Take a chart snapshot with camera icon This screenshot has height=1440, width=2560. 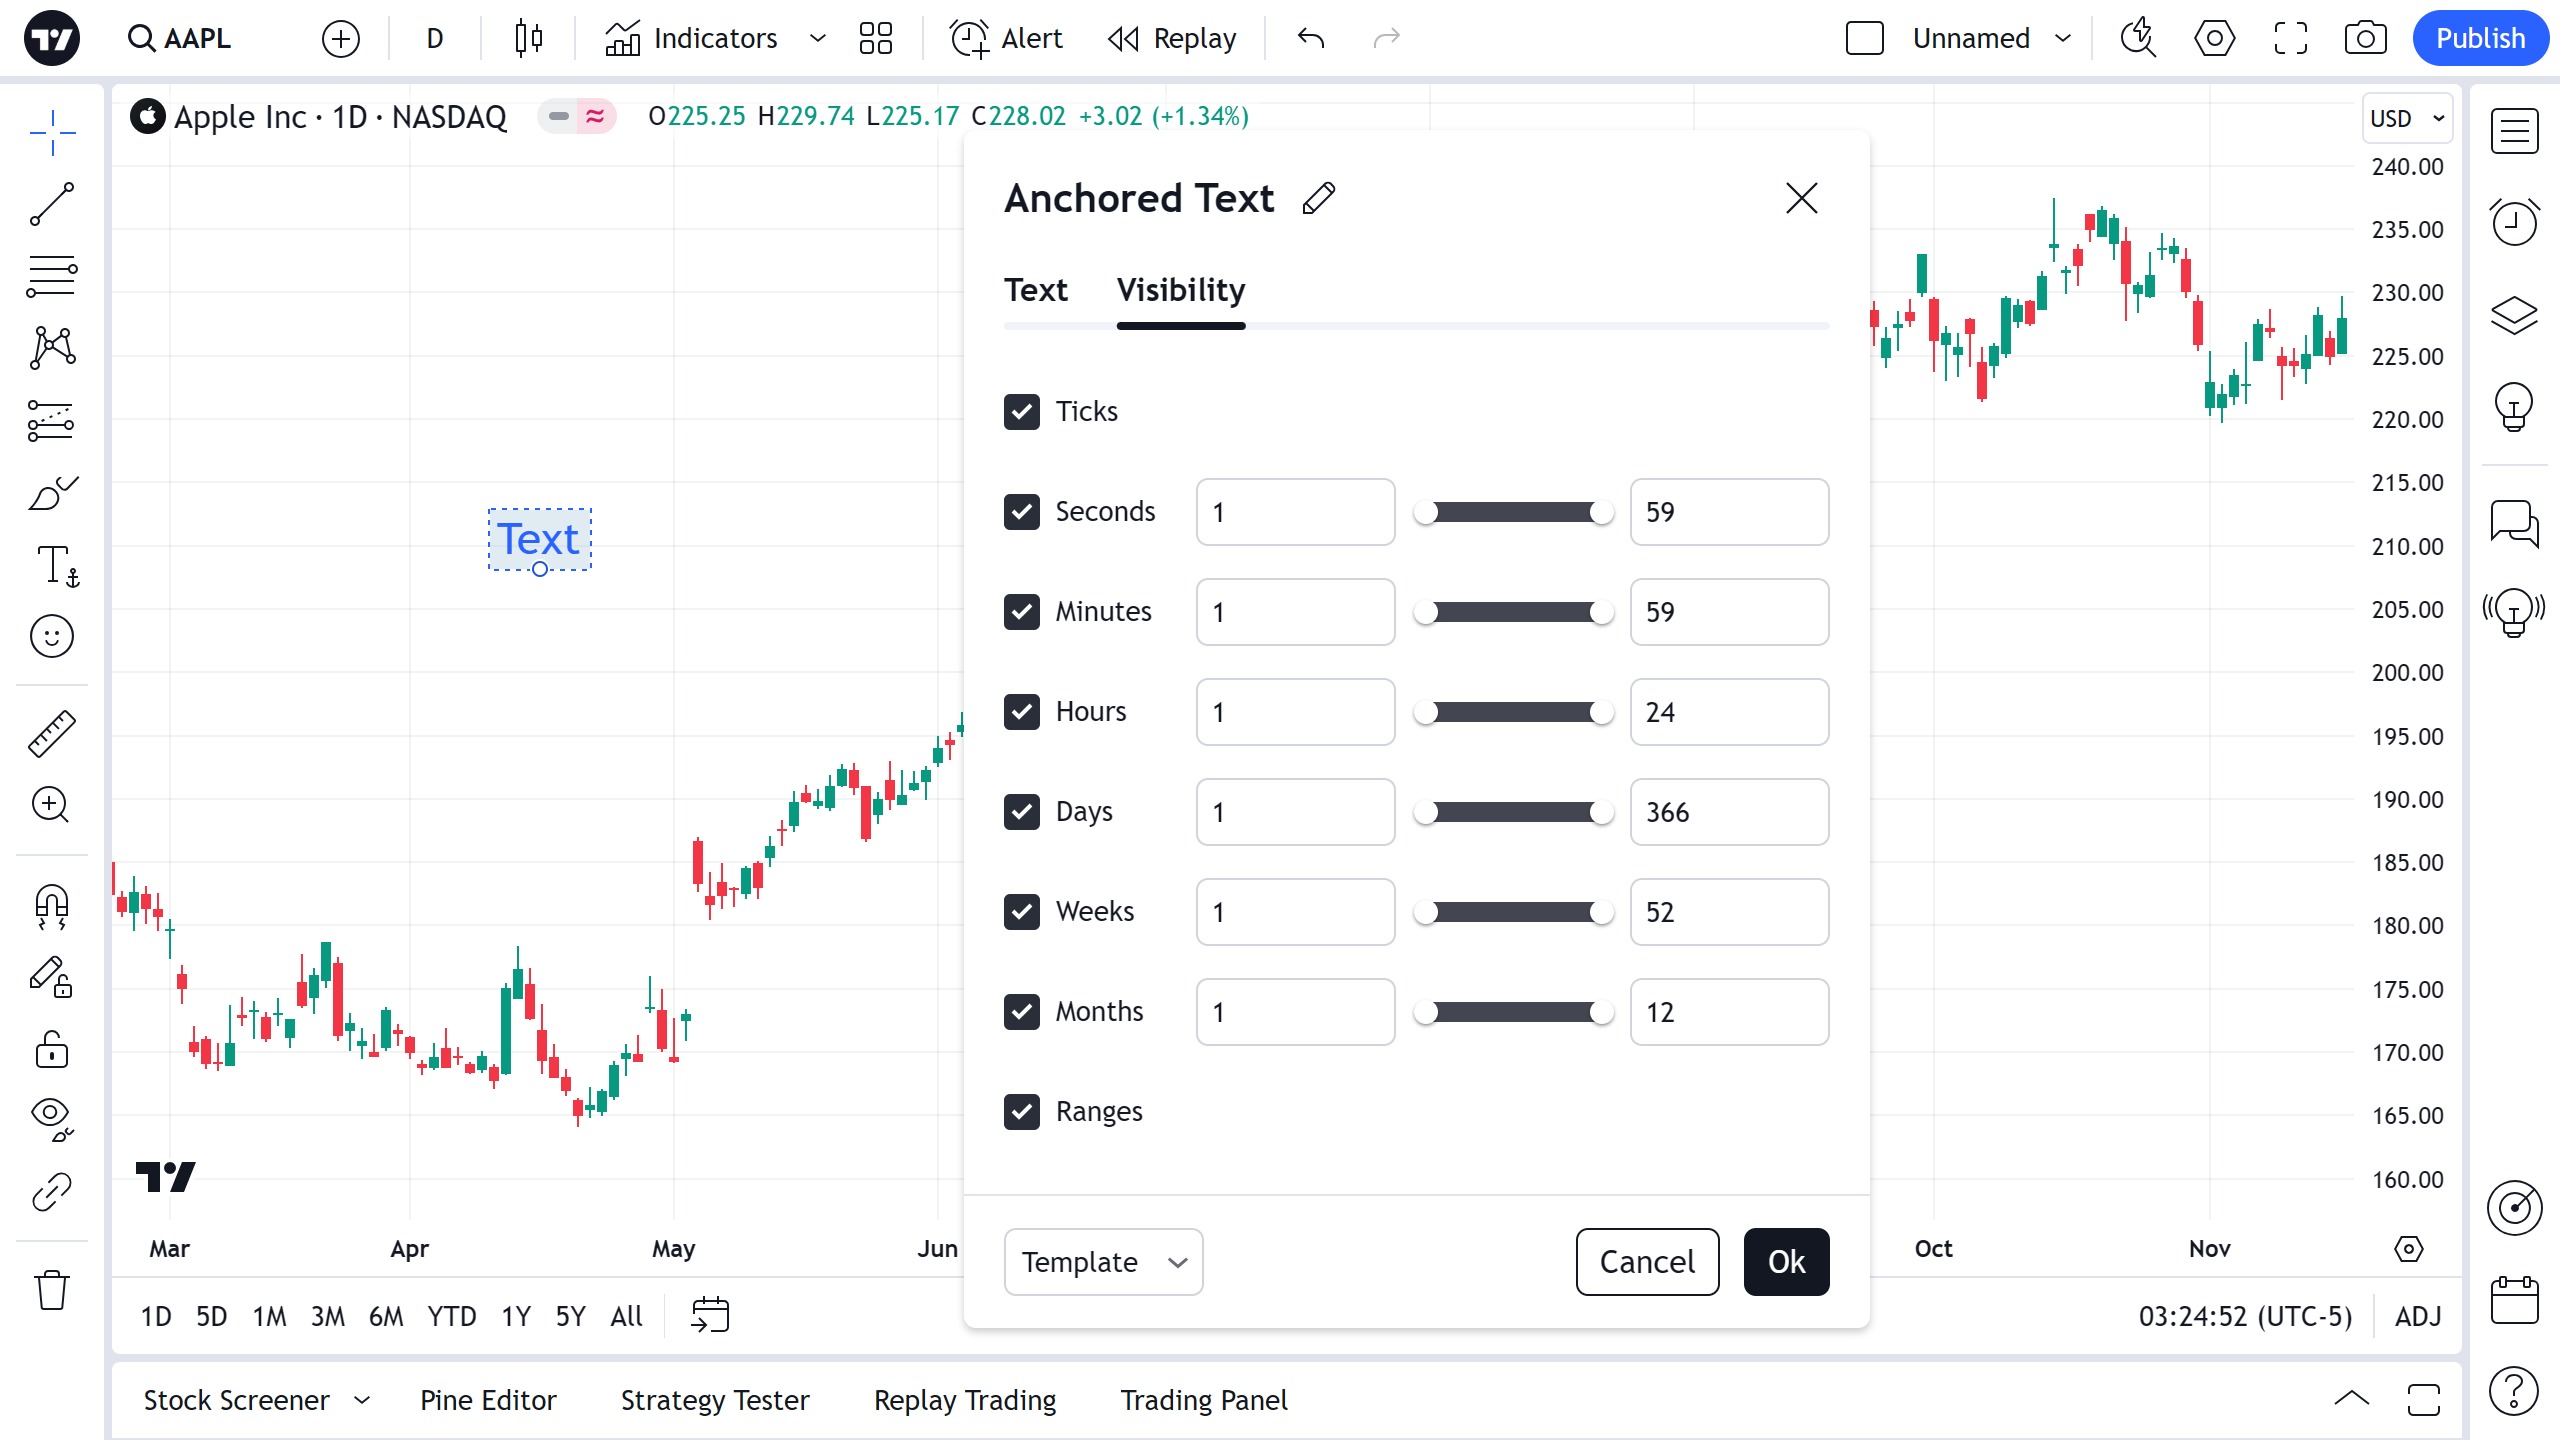coord(2365,38)
